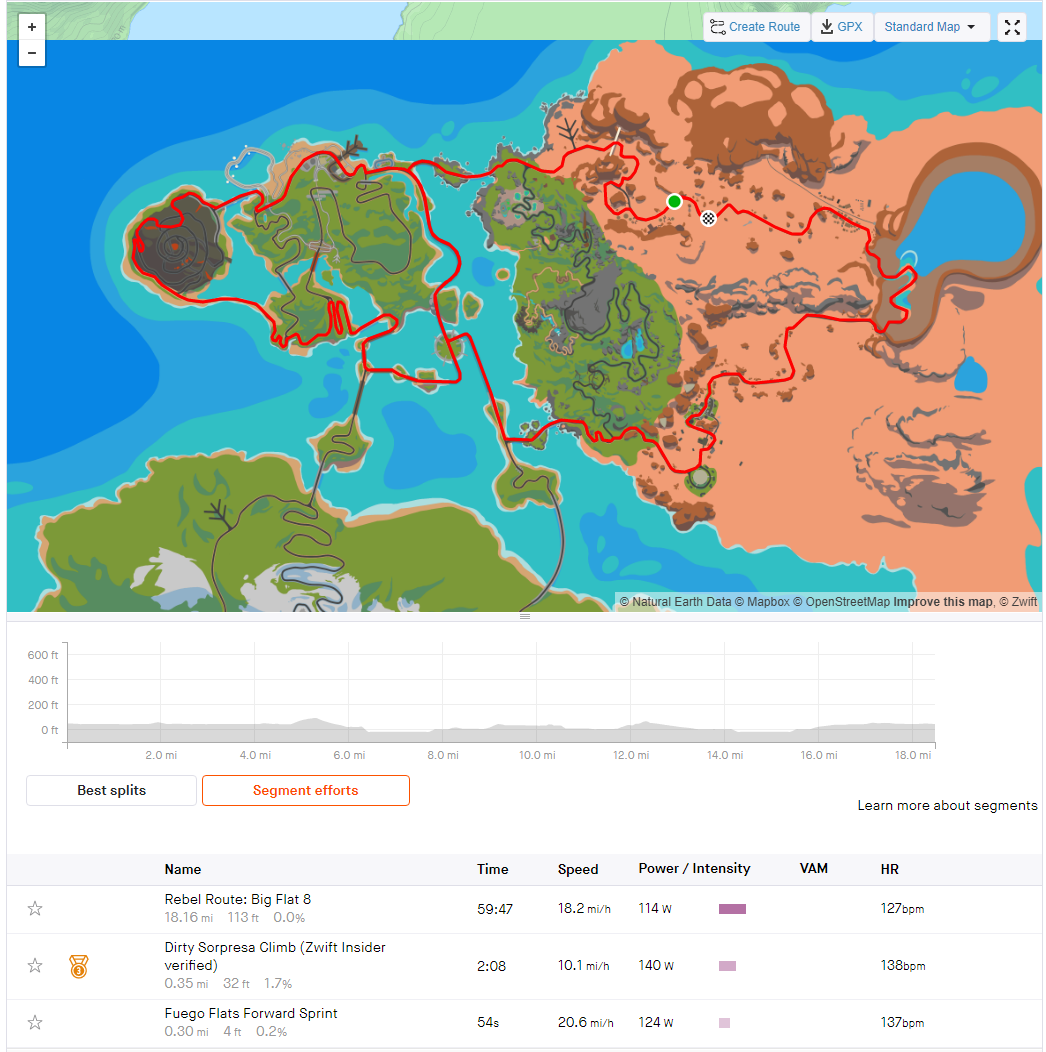Click the 114 W power value
Viewport: 1046px width, 1052px height.
click(x=655, y=908)
